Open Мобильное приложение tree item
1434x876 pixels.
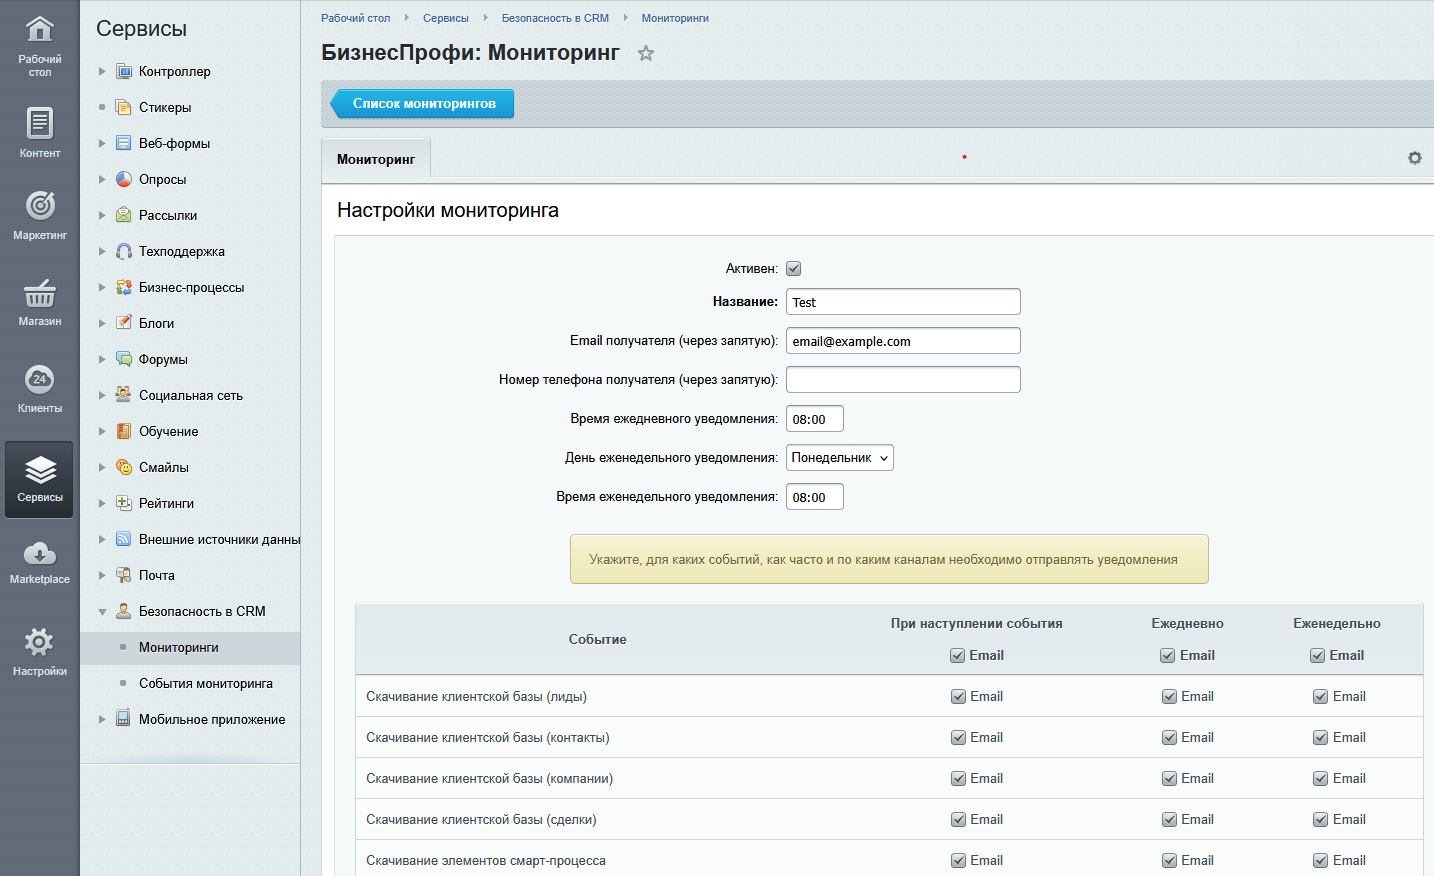tap(212, 720)
